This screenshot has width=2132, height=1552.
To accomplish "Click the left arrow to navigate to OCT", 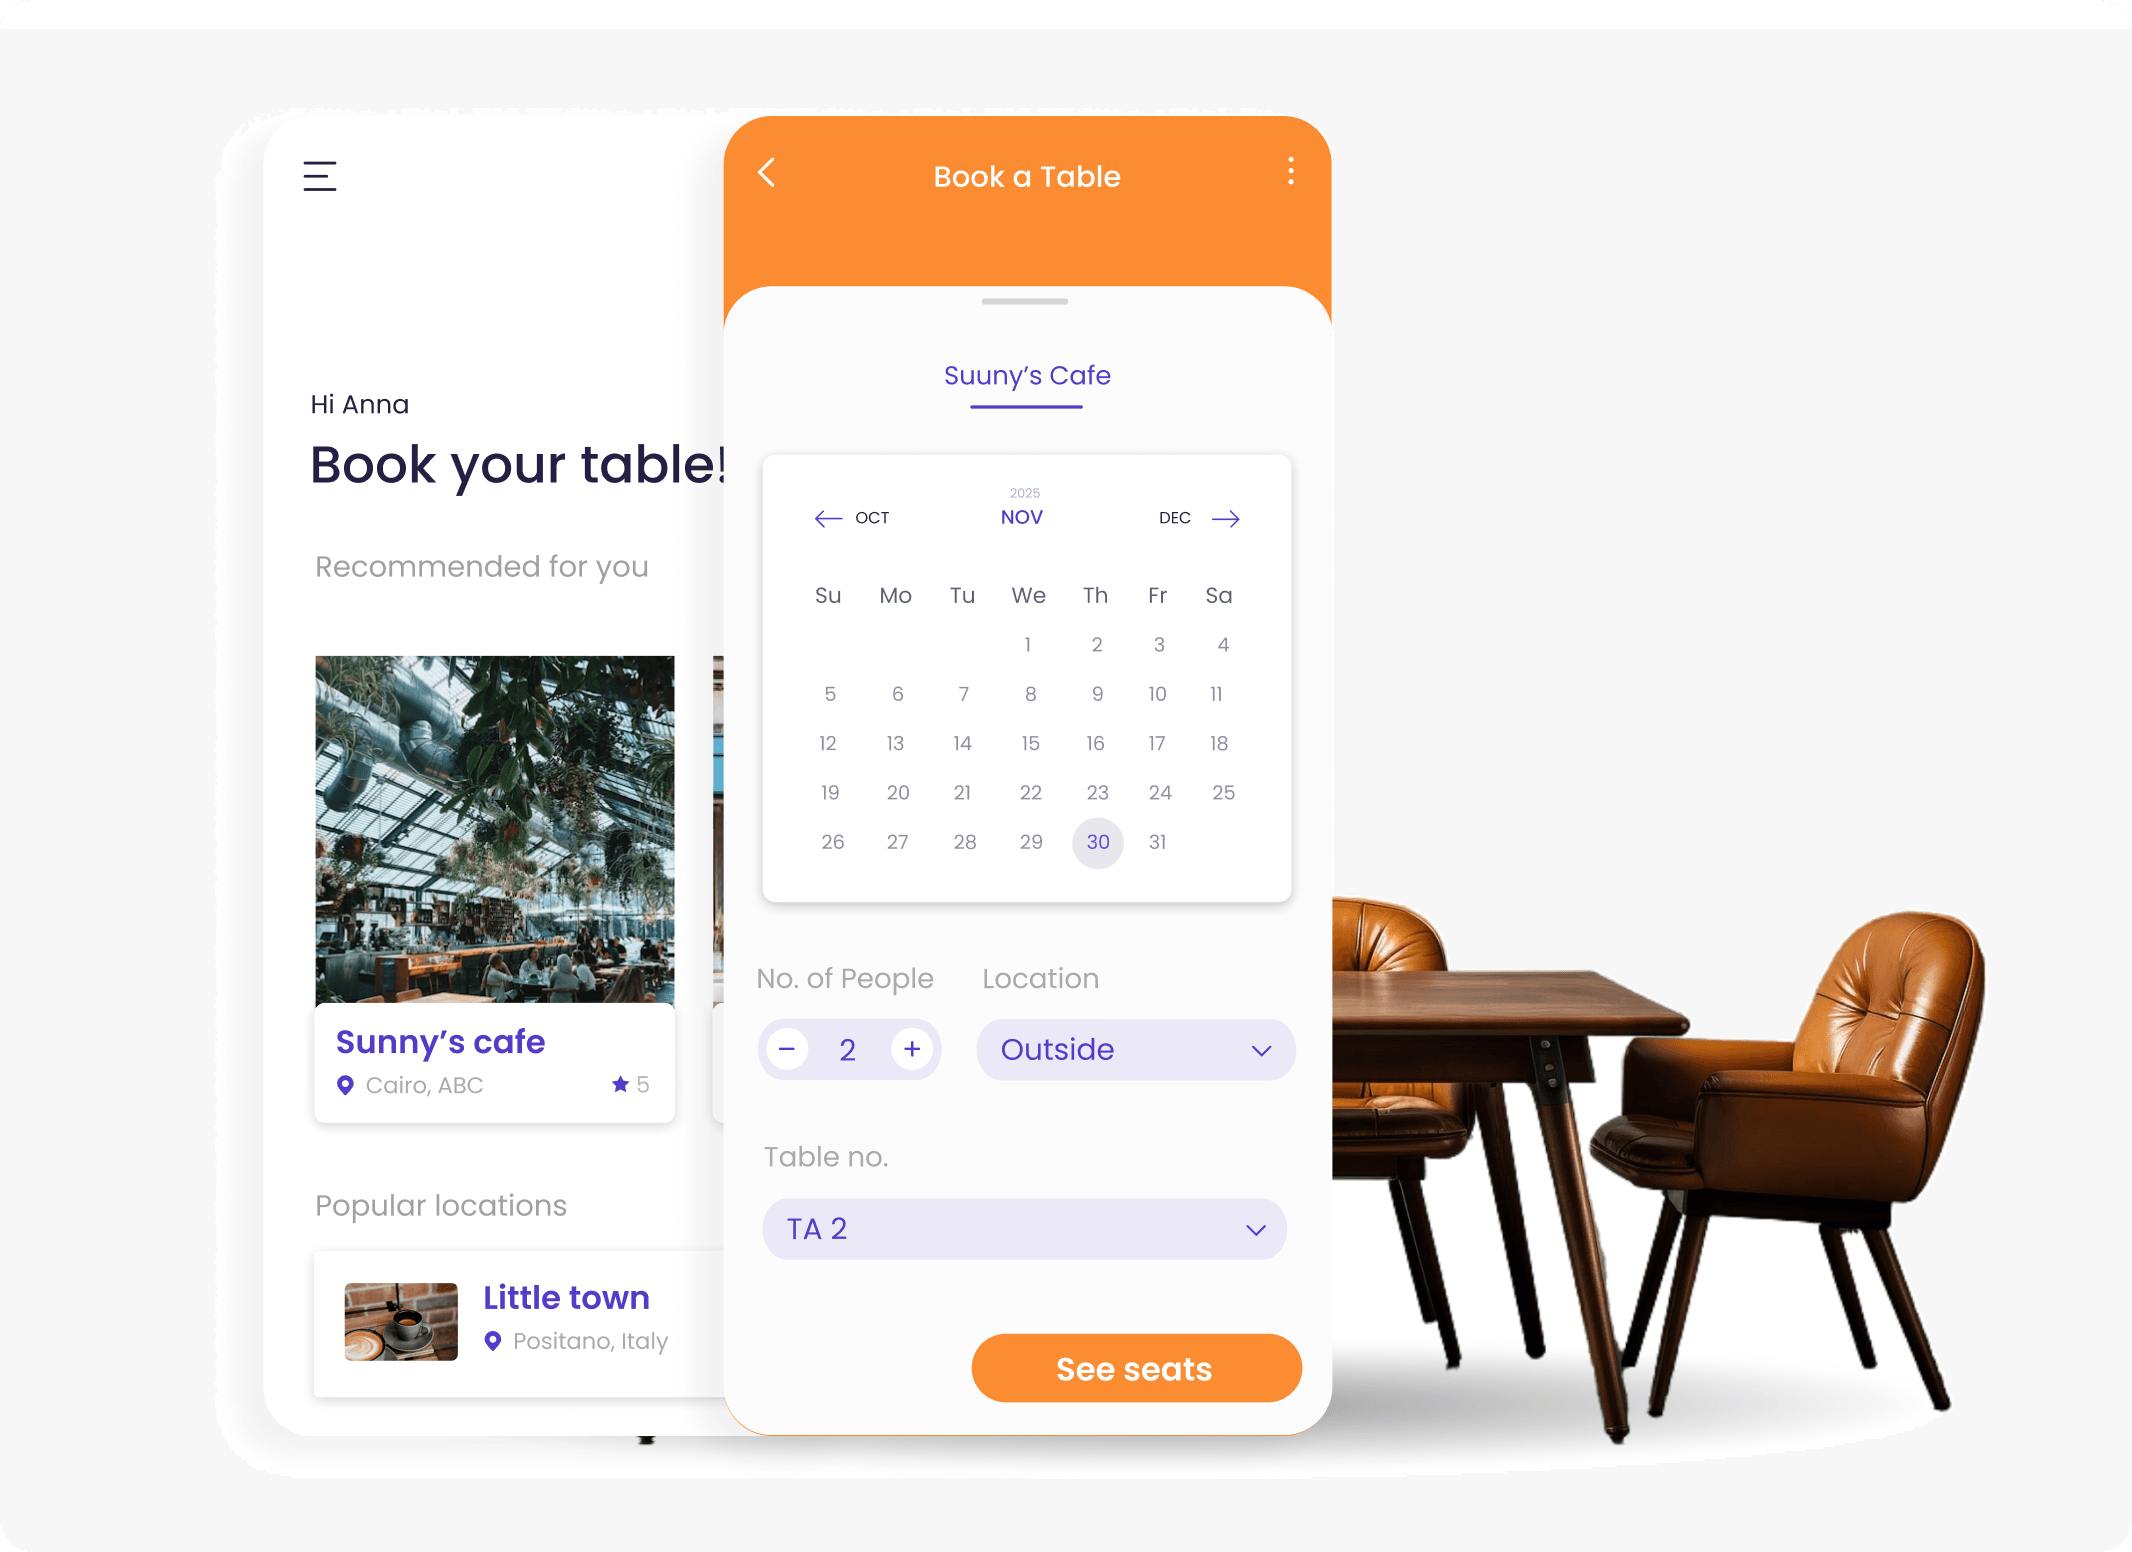I will 821,520.
